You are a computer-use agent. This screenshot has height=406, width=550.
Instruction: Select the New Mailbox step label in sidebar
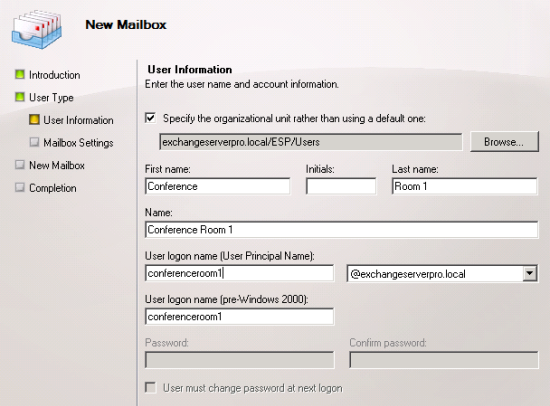tap(57, 165)
